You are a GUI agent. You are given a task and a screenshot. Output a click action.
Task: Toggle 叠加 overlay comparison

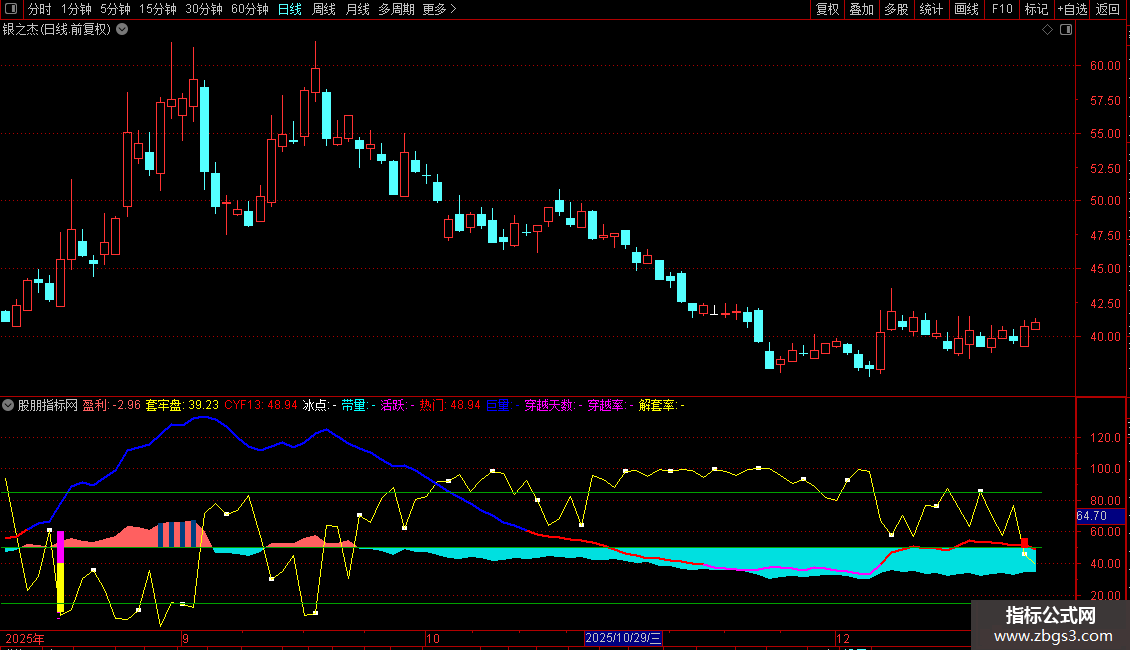click(x=861, y=10)
